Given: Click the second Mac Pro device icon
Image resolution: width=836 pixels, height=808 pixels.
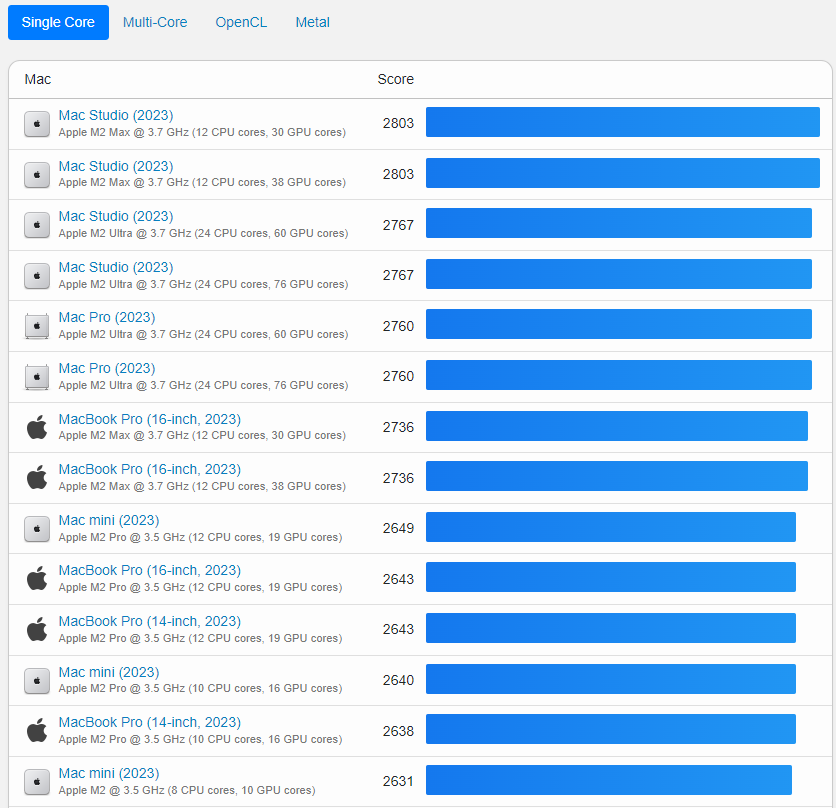Looking at the screenshot, I should [36, 376].
